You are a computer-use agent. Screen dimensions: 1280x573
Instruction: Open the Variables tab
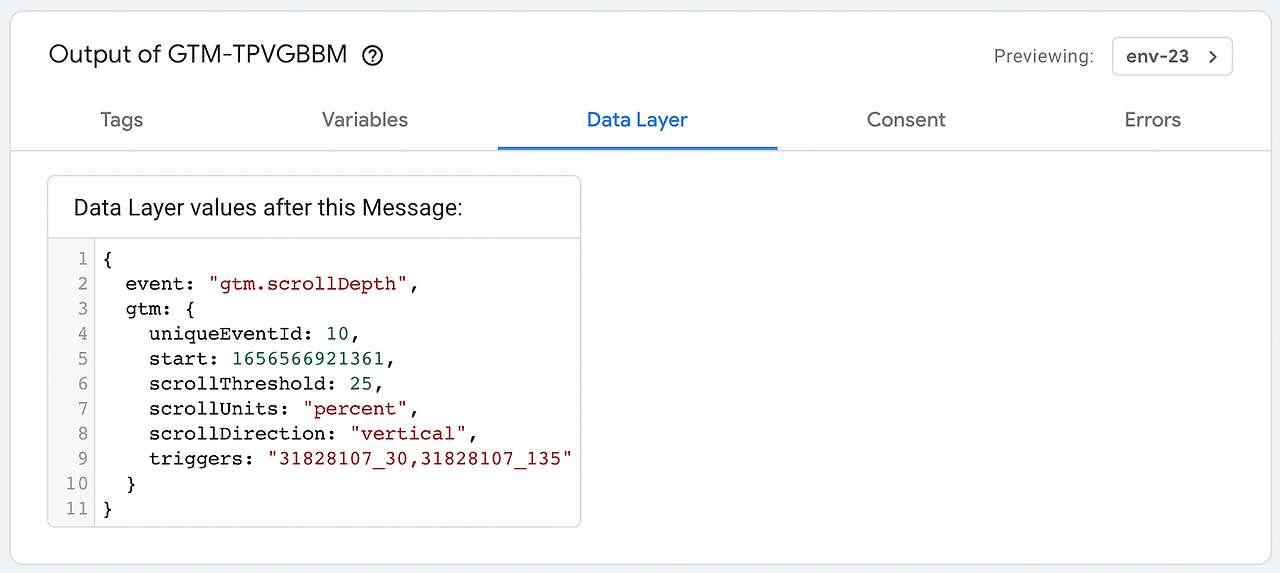click(365, 120)
